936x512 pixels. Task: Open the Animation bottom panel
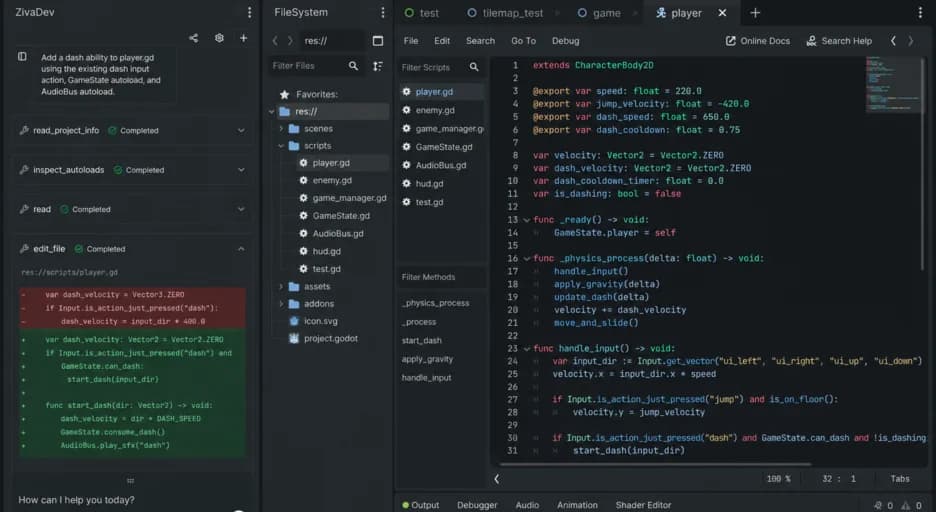coord(577,505)
